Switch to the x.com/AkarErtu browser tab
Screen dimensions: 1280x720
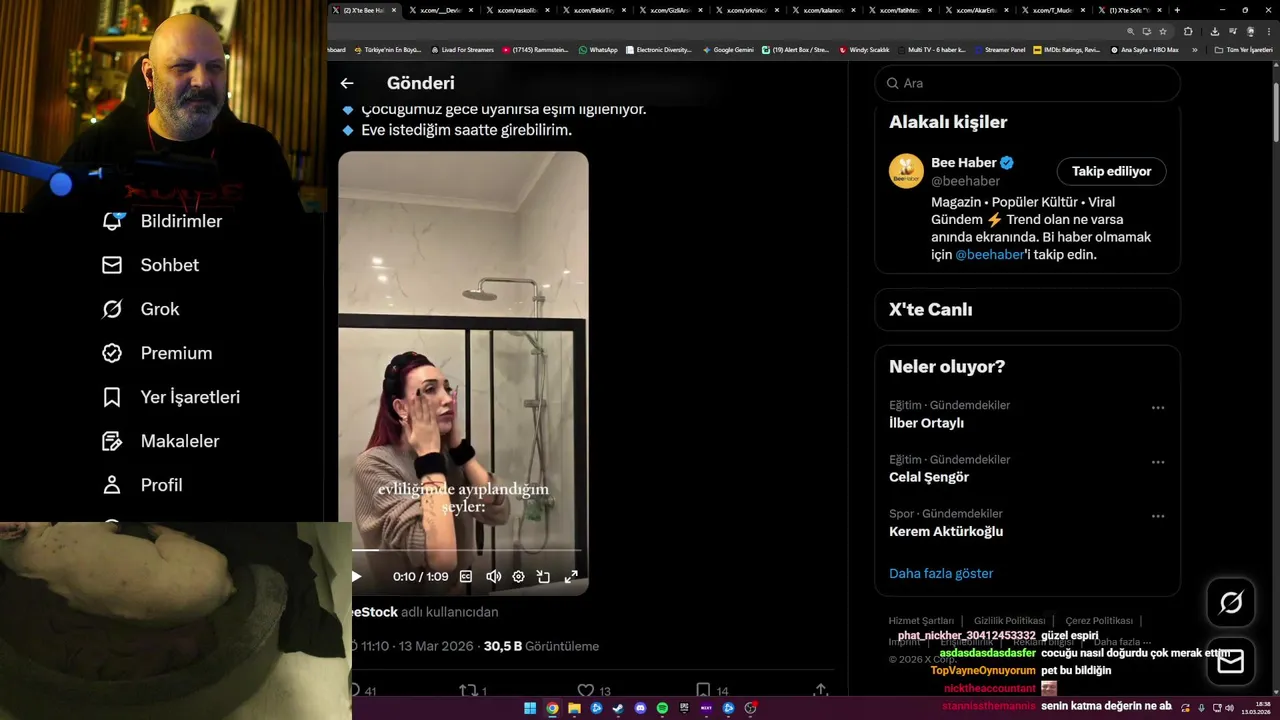[976, 10]
